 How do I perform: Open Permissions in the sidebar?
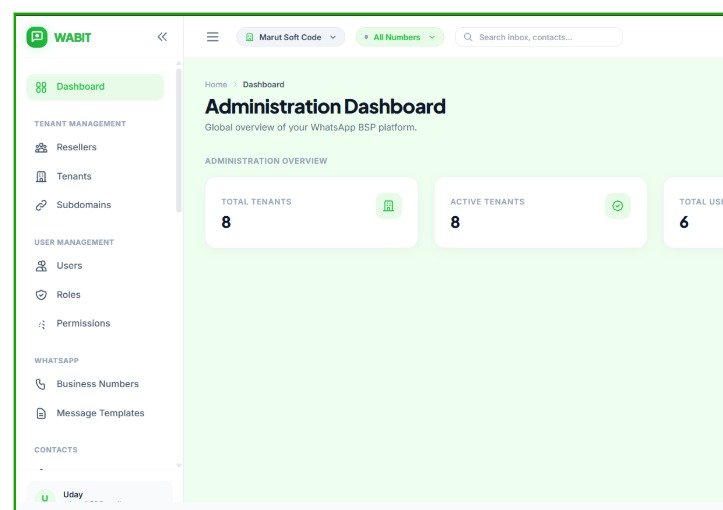tap(95, 324)
